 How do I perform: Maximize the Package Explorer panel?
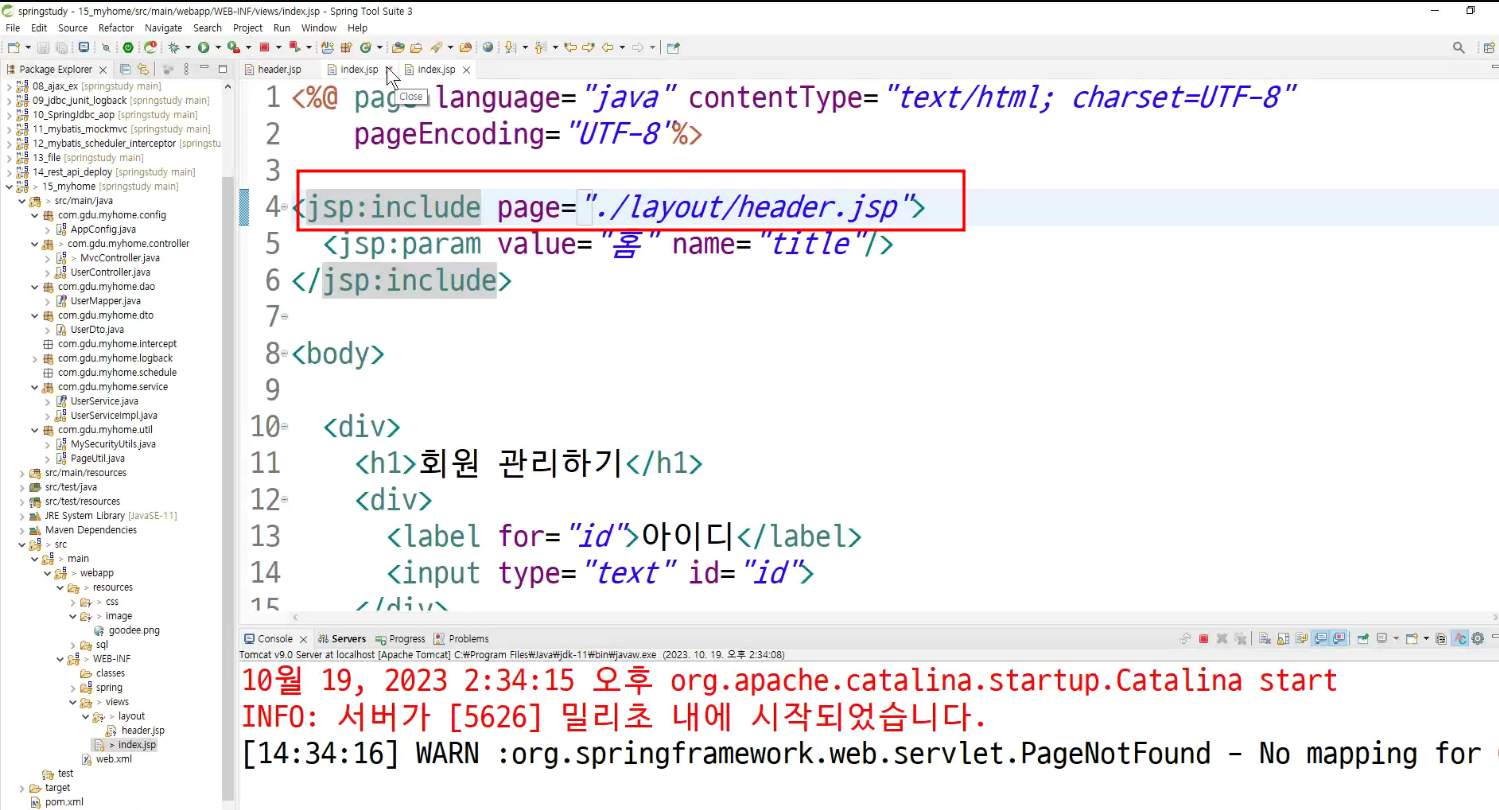(222, 69)
